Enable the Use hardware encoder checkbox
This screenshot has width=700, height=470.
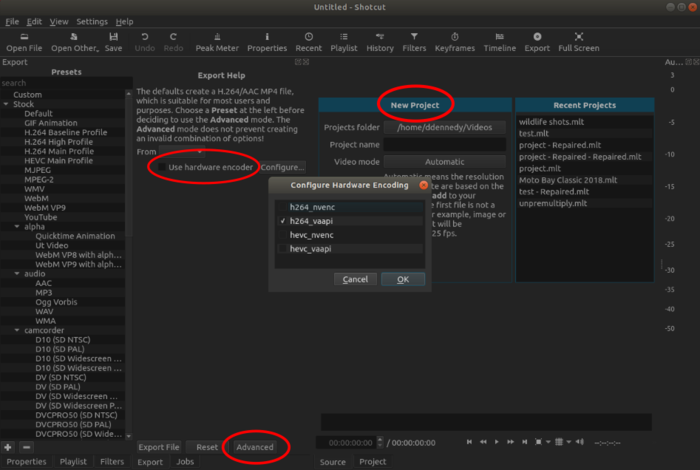coord(160,167)
